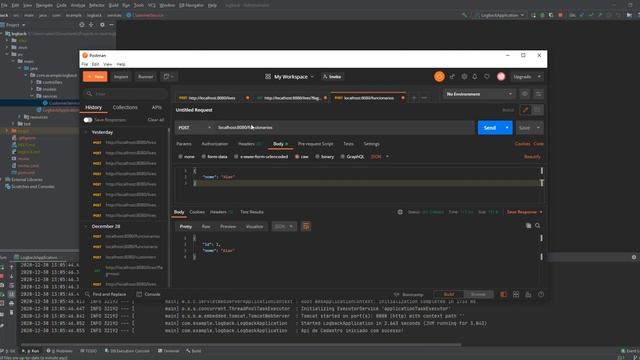The width and height of the screenshot is (640, 360).
Task: Click the Invite button
Action: [332, 77]
